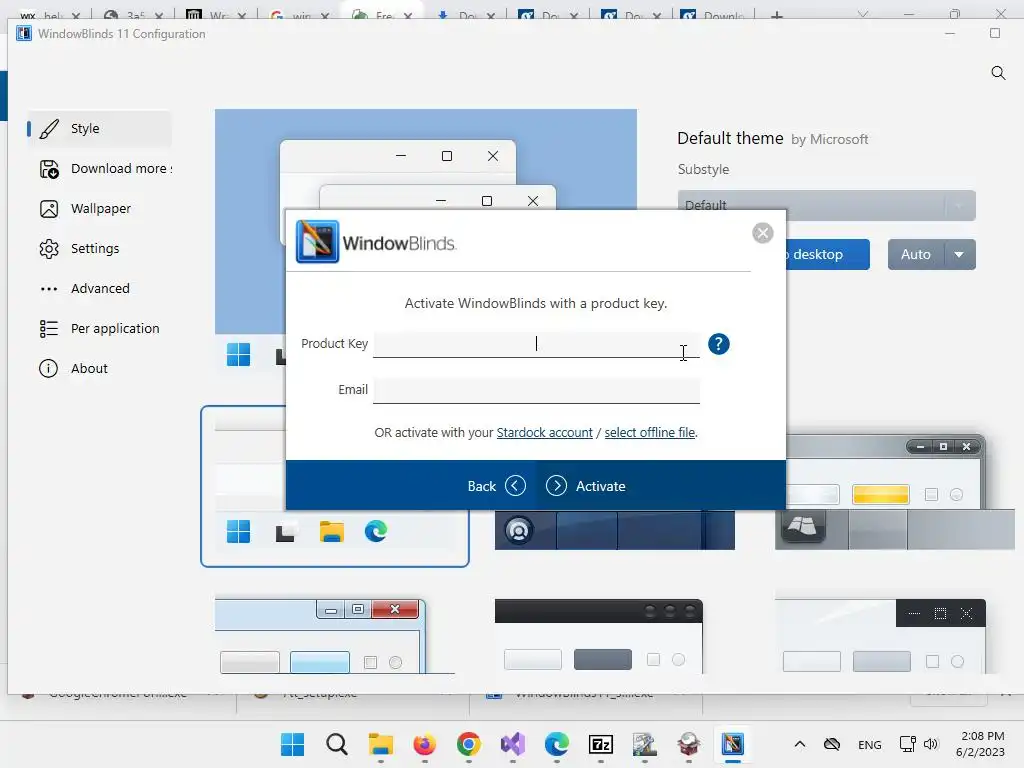Click the ENG language indicator

click(869, 744)
